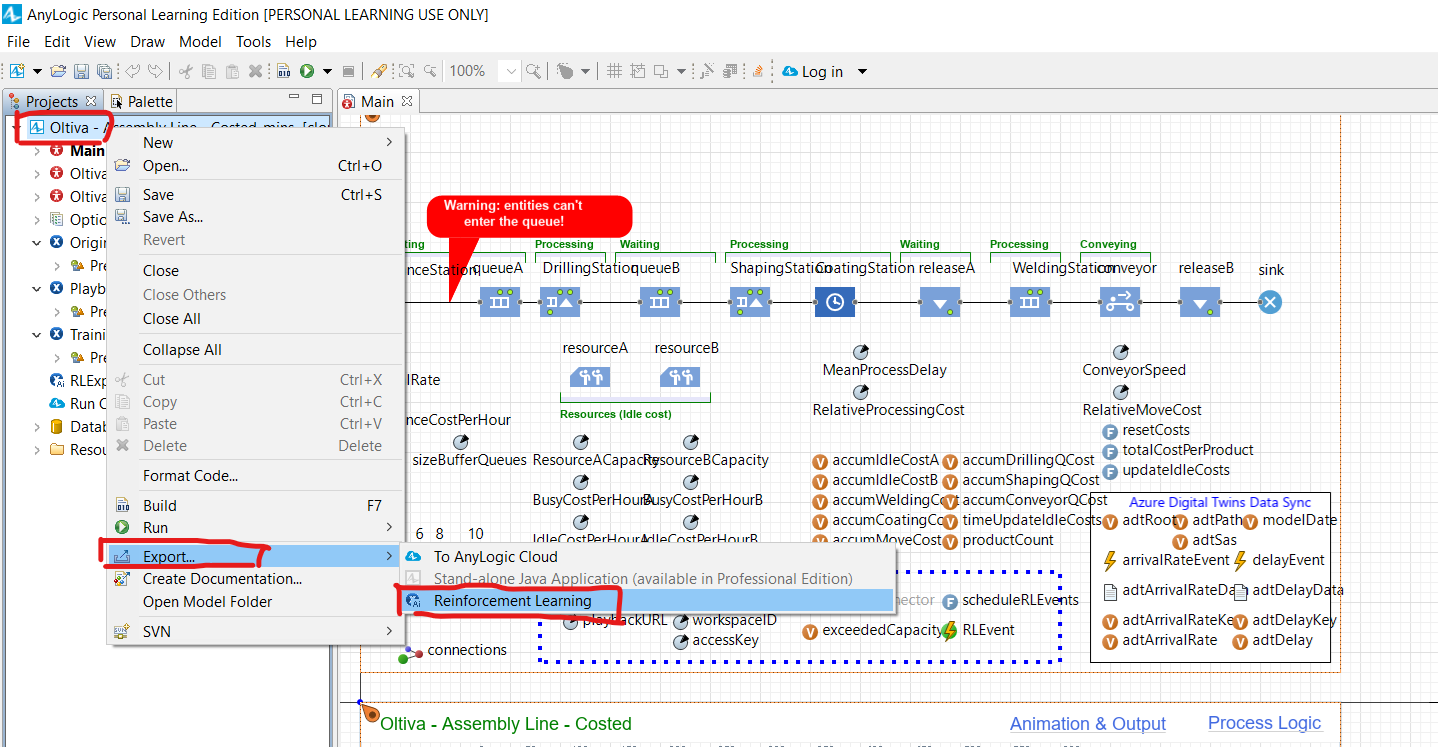Select the DrillingStation block icon
Image resolution: width=1438 pixels, height=747 pixels.
560,302
